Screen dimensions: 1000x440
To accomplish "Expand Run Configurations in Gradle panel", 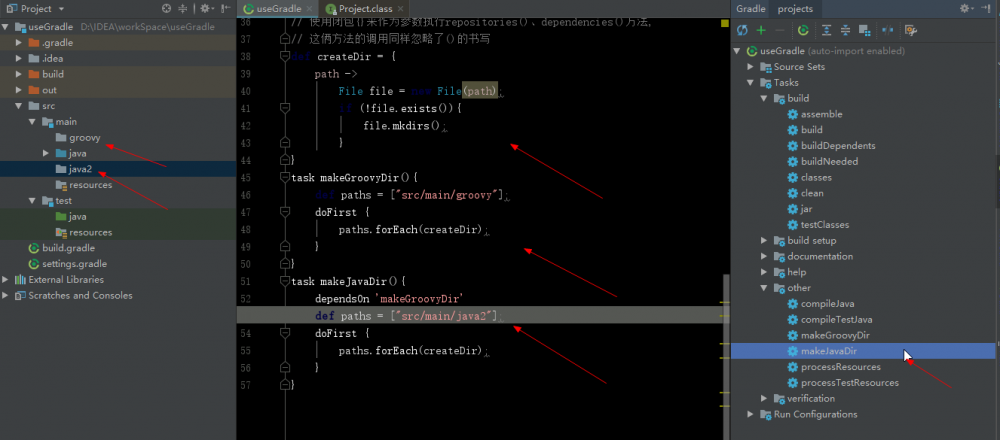I will [751, 414].
